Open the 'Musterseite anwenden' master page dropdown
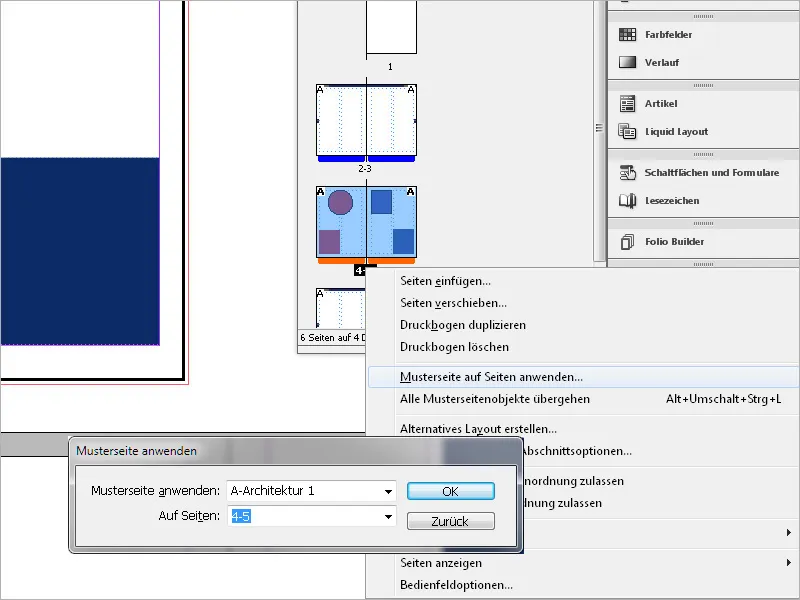This screenshot has height=600, width=800. 389,491
